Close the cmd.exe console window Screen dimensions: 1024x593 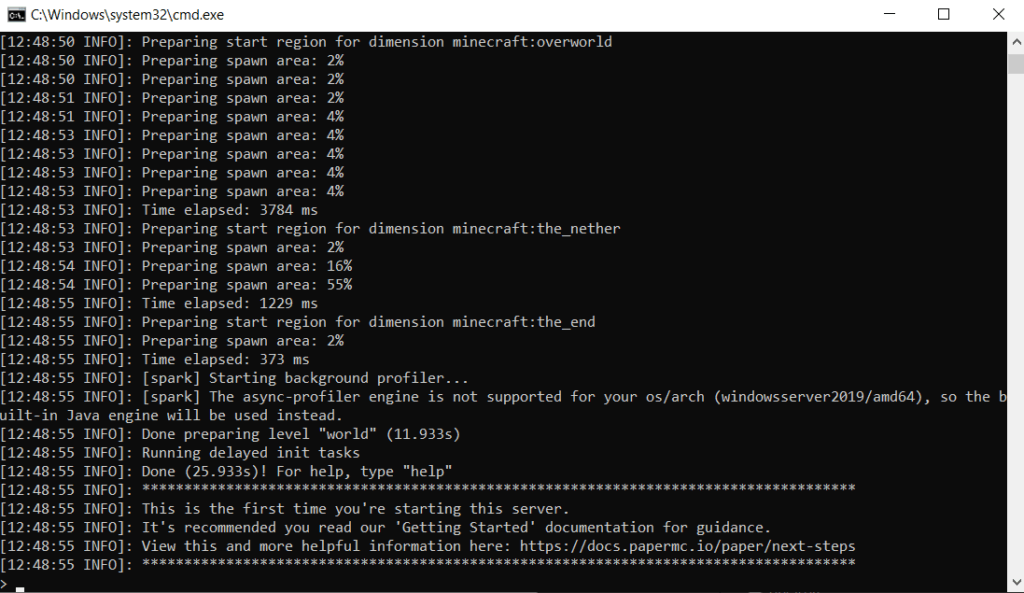(x=998, y=14)
